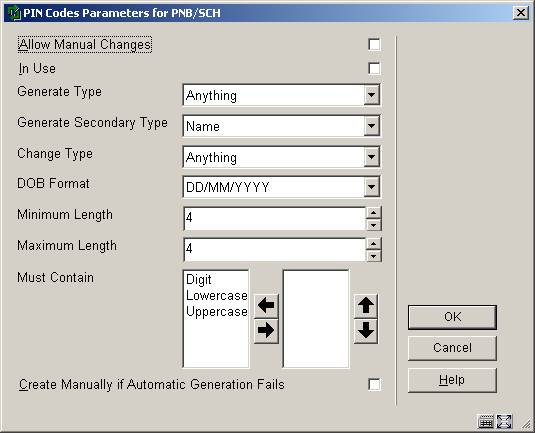Click the application icon in title bar
Image resolution: width=535 pixels, height=433 pixels.
pos(14,13)
